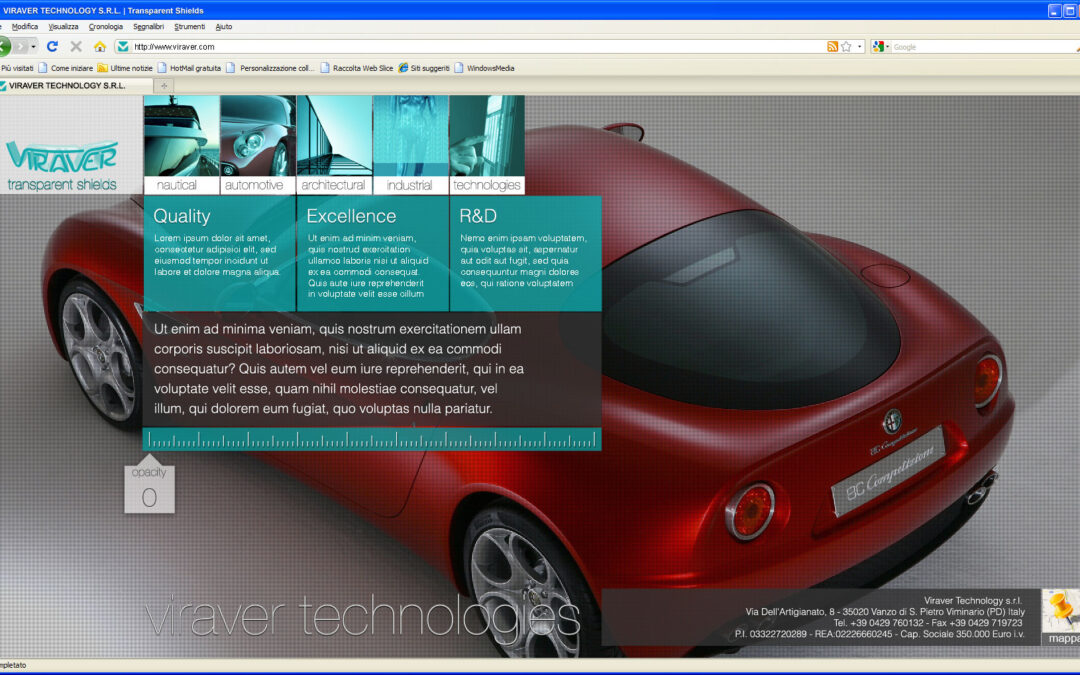Open the navigation history dropdown arrow

[33, 46]
